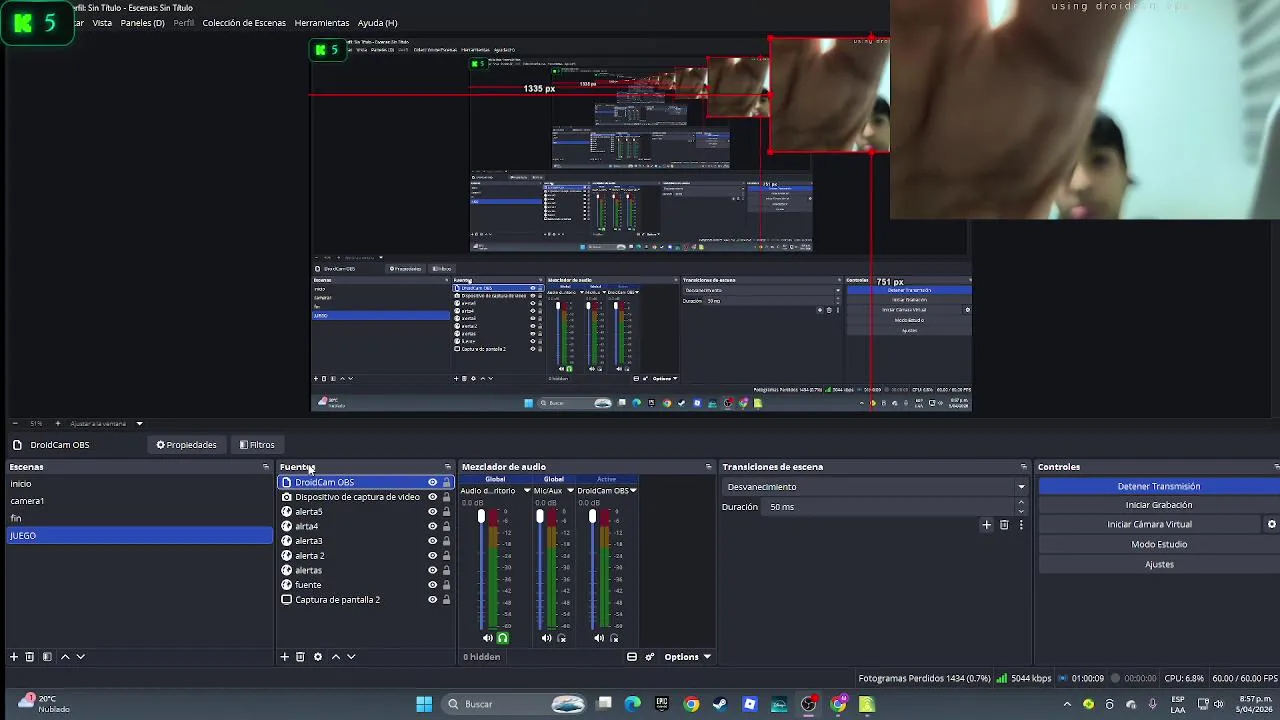Remove transition with trash icon

pos(1004,525)
